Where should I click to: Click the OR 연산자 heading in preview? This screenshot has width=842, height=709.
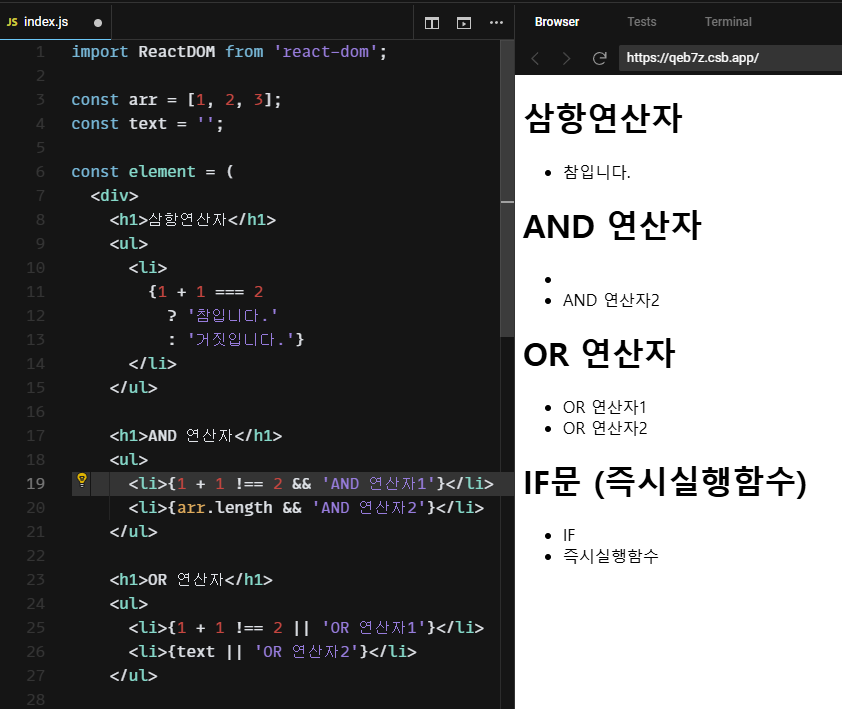599,354
